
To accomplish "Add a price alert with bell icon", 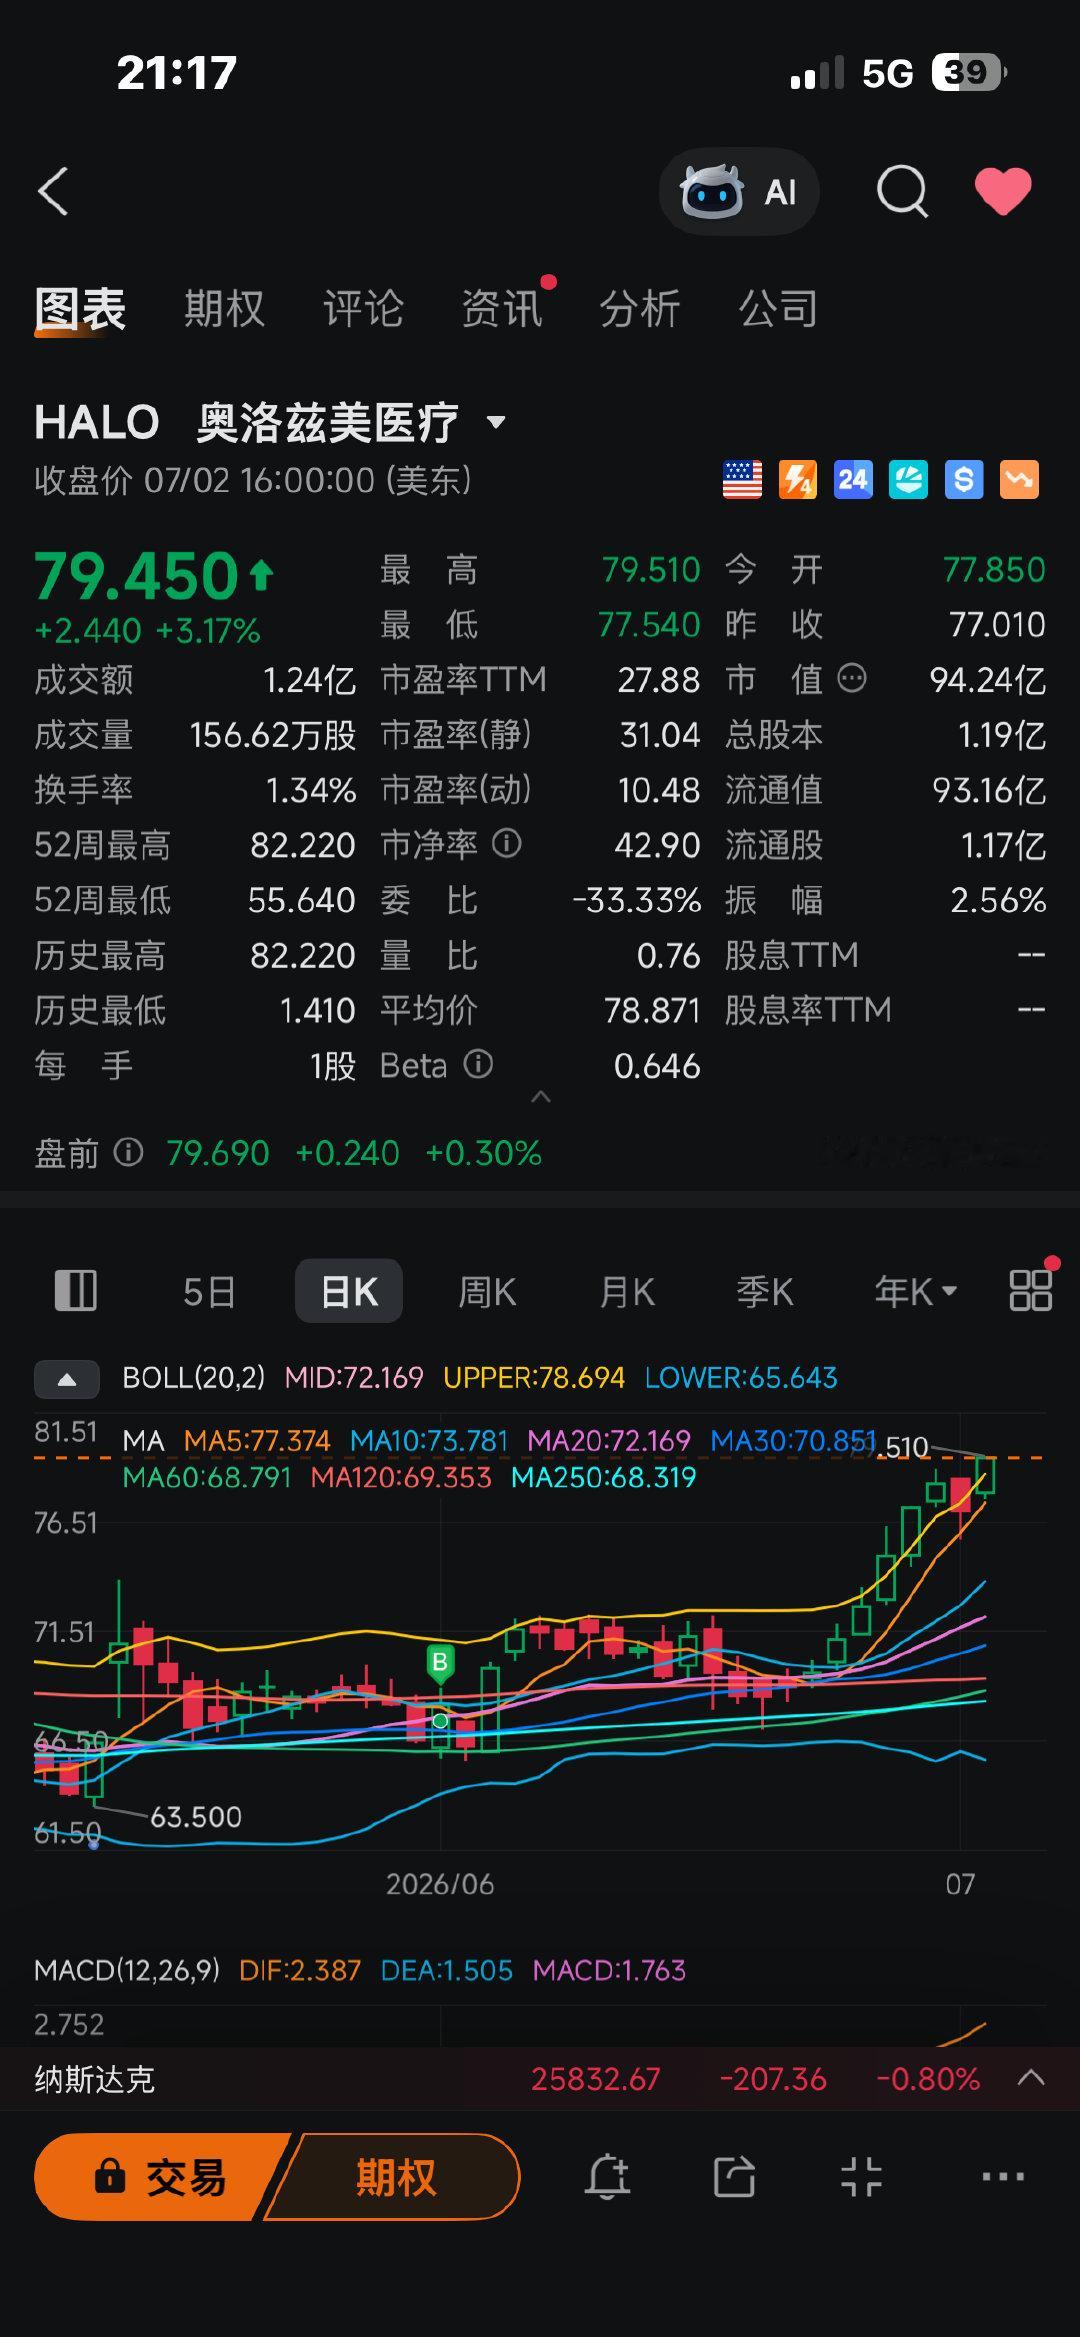I will coord(607,2177).
